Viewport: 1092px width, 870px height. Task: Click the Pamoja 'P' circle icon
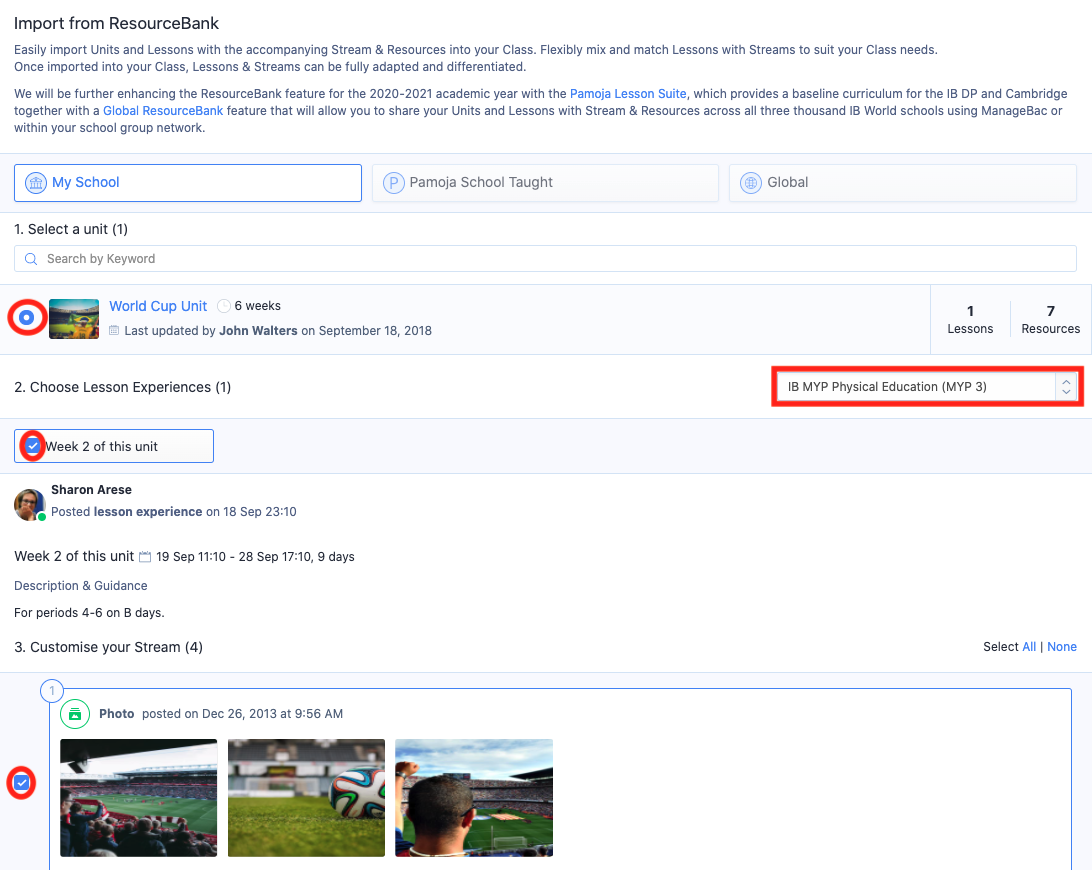click(x=394, y=183)
